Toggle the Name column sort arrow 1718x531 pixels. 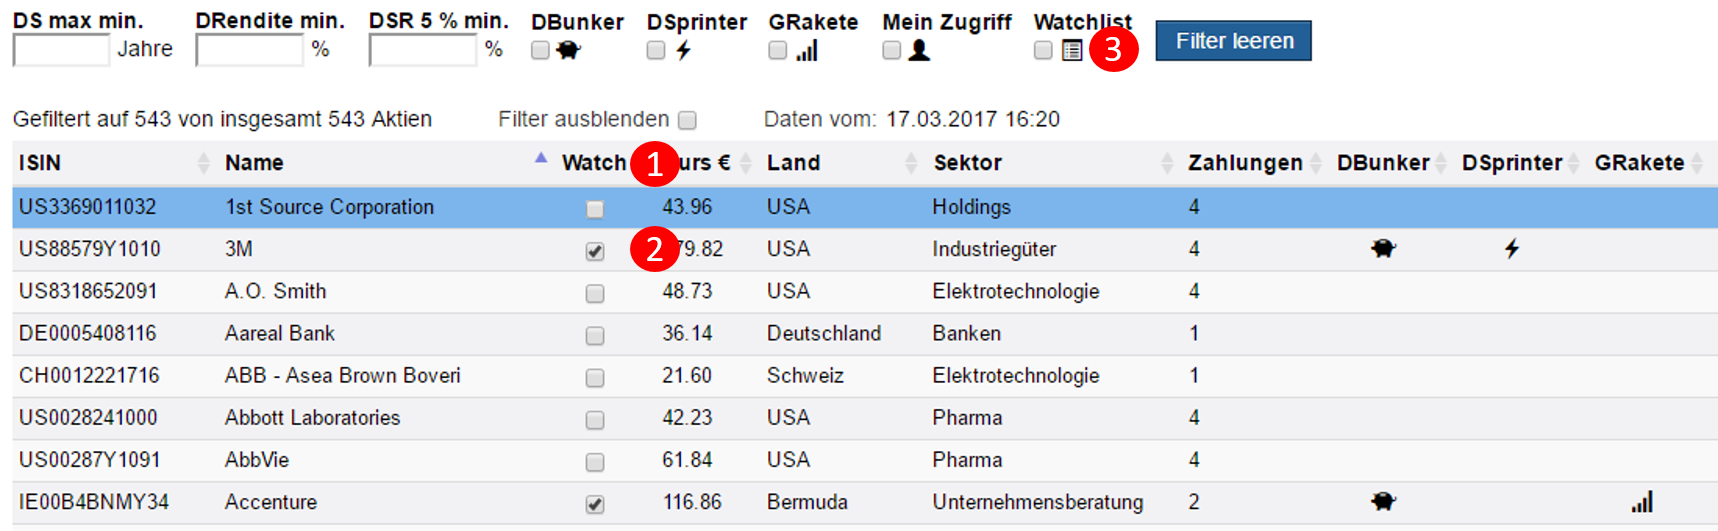click(x=541, y=158)
